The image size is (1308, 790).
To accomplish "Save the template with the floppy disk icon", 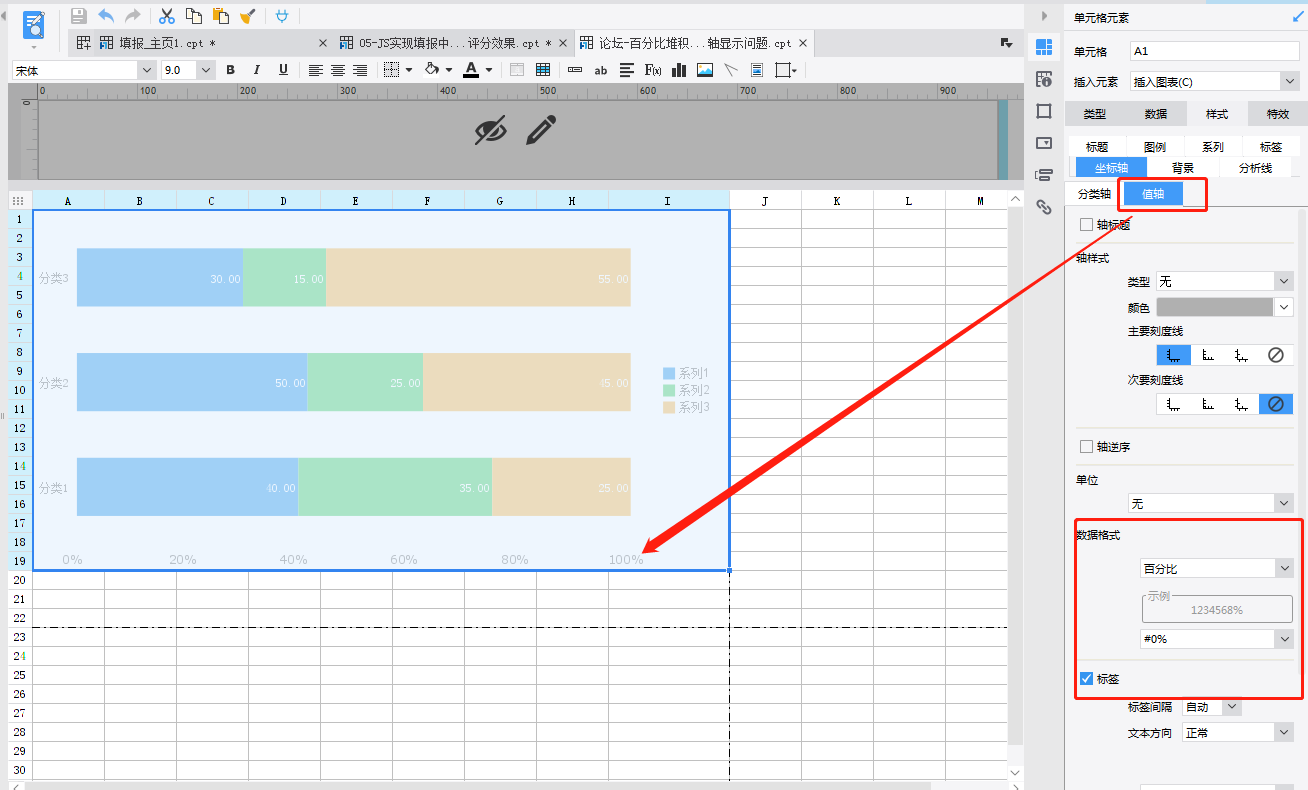I will click(78, 16).
